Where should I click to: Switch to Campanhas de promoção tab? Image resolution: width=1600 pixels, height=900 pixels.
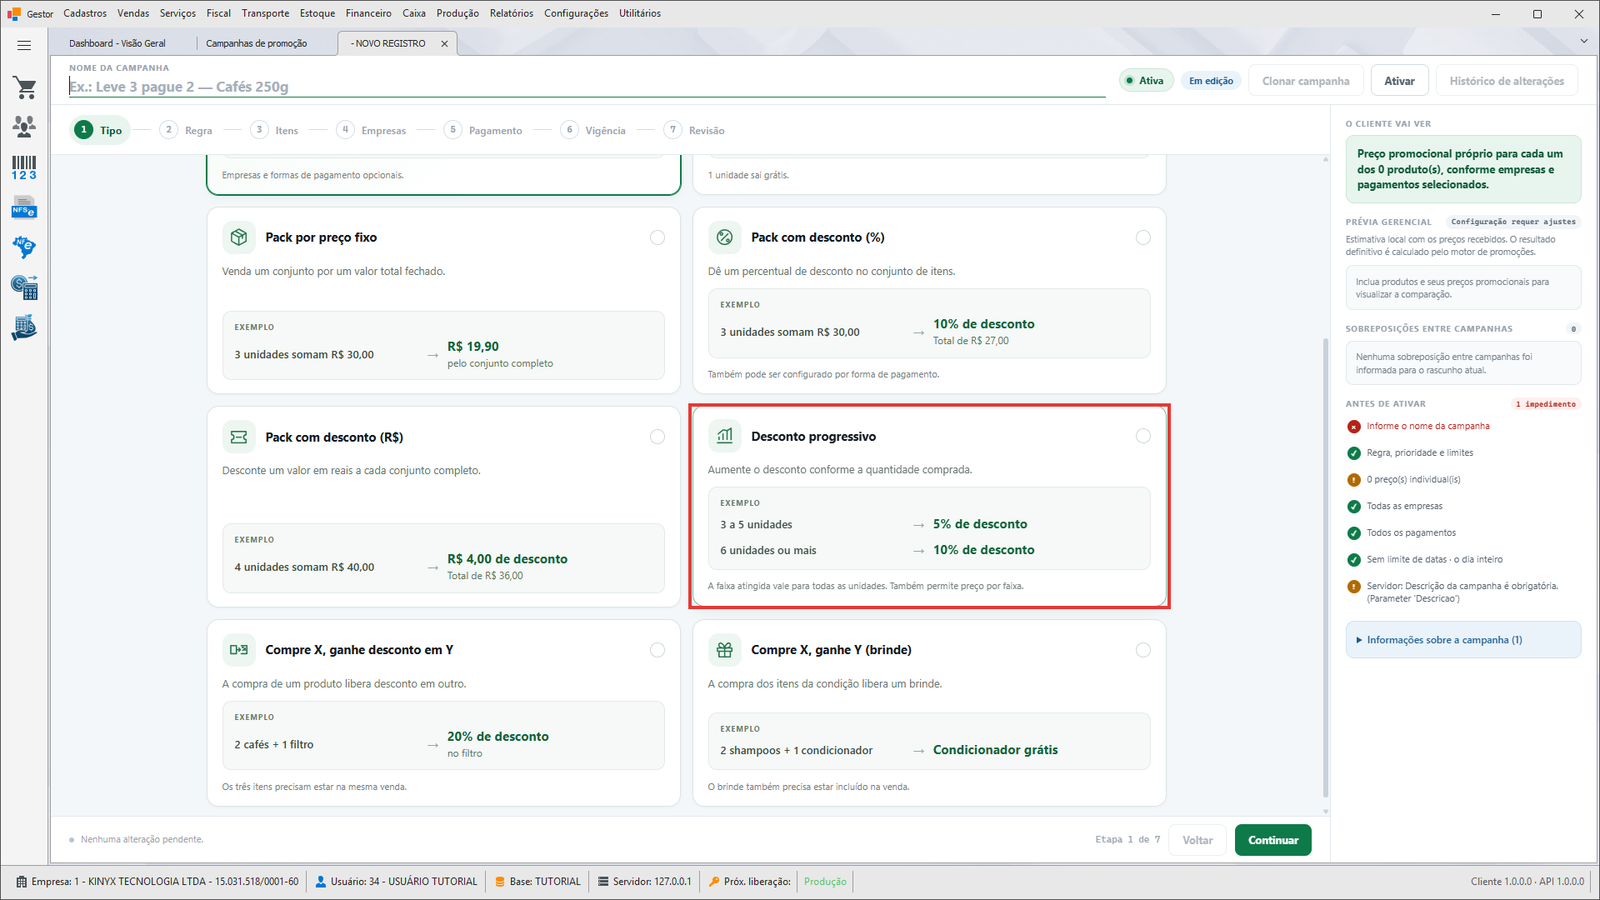(257, 44)
